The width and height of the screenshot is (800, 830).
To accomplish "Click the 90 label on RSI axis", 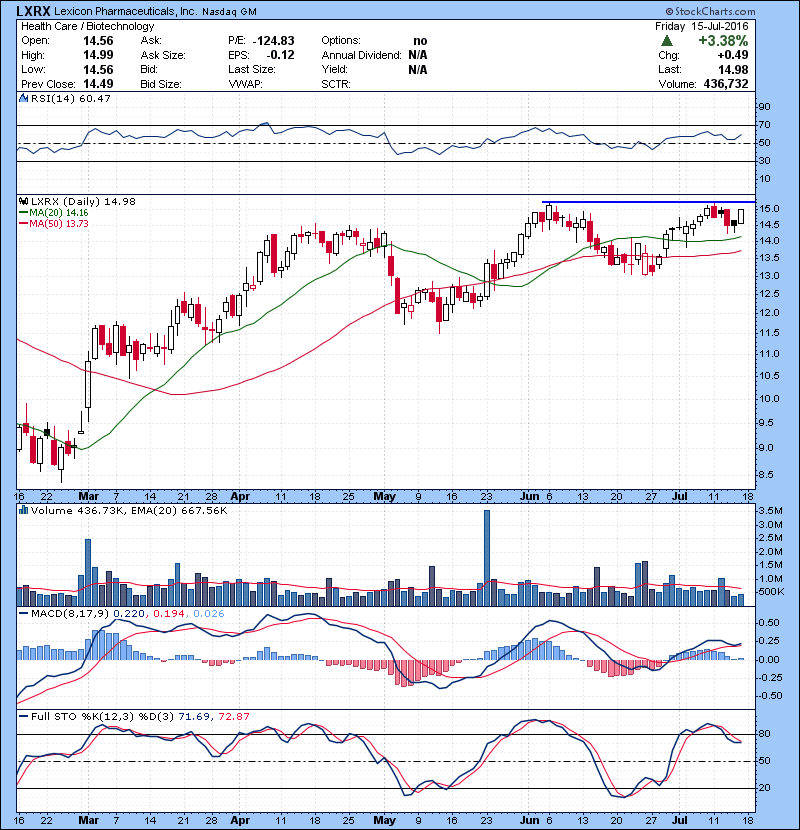I will pyautogui.click(x=764, y=106).
